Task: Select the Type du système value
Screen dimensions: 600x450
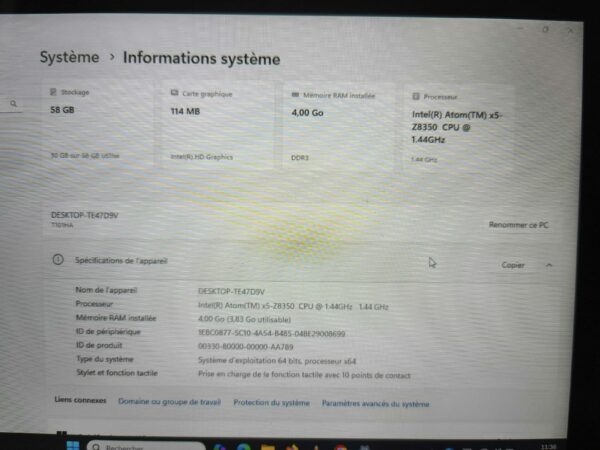Action: [x=277, y=360]
